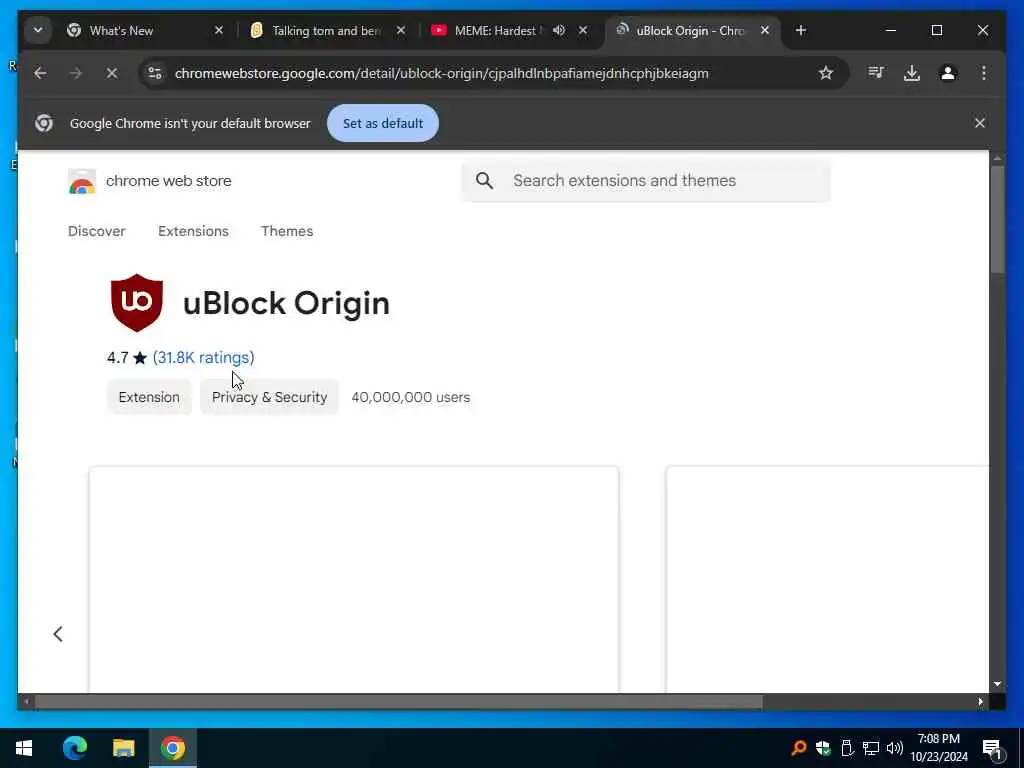
Task: Close the uBlock Origin tab
Action: click(x=765, y=30)
